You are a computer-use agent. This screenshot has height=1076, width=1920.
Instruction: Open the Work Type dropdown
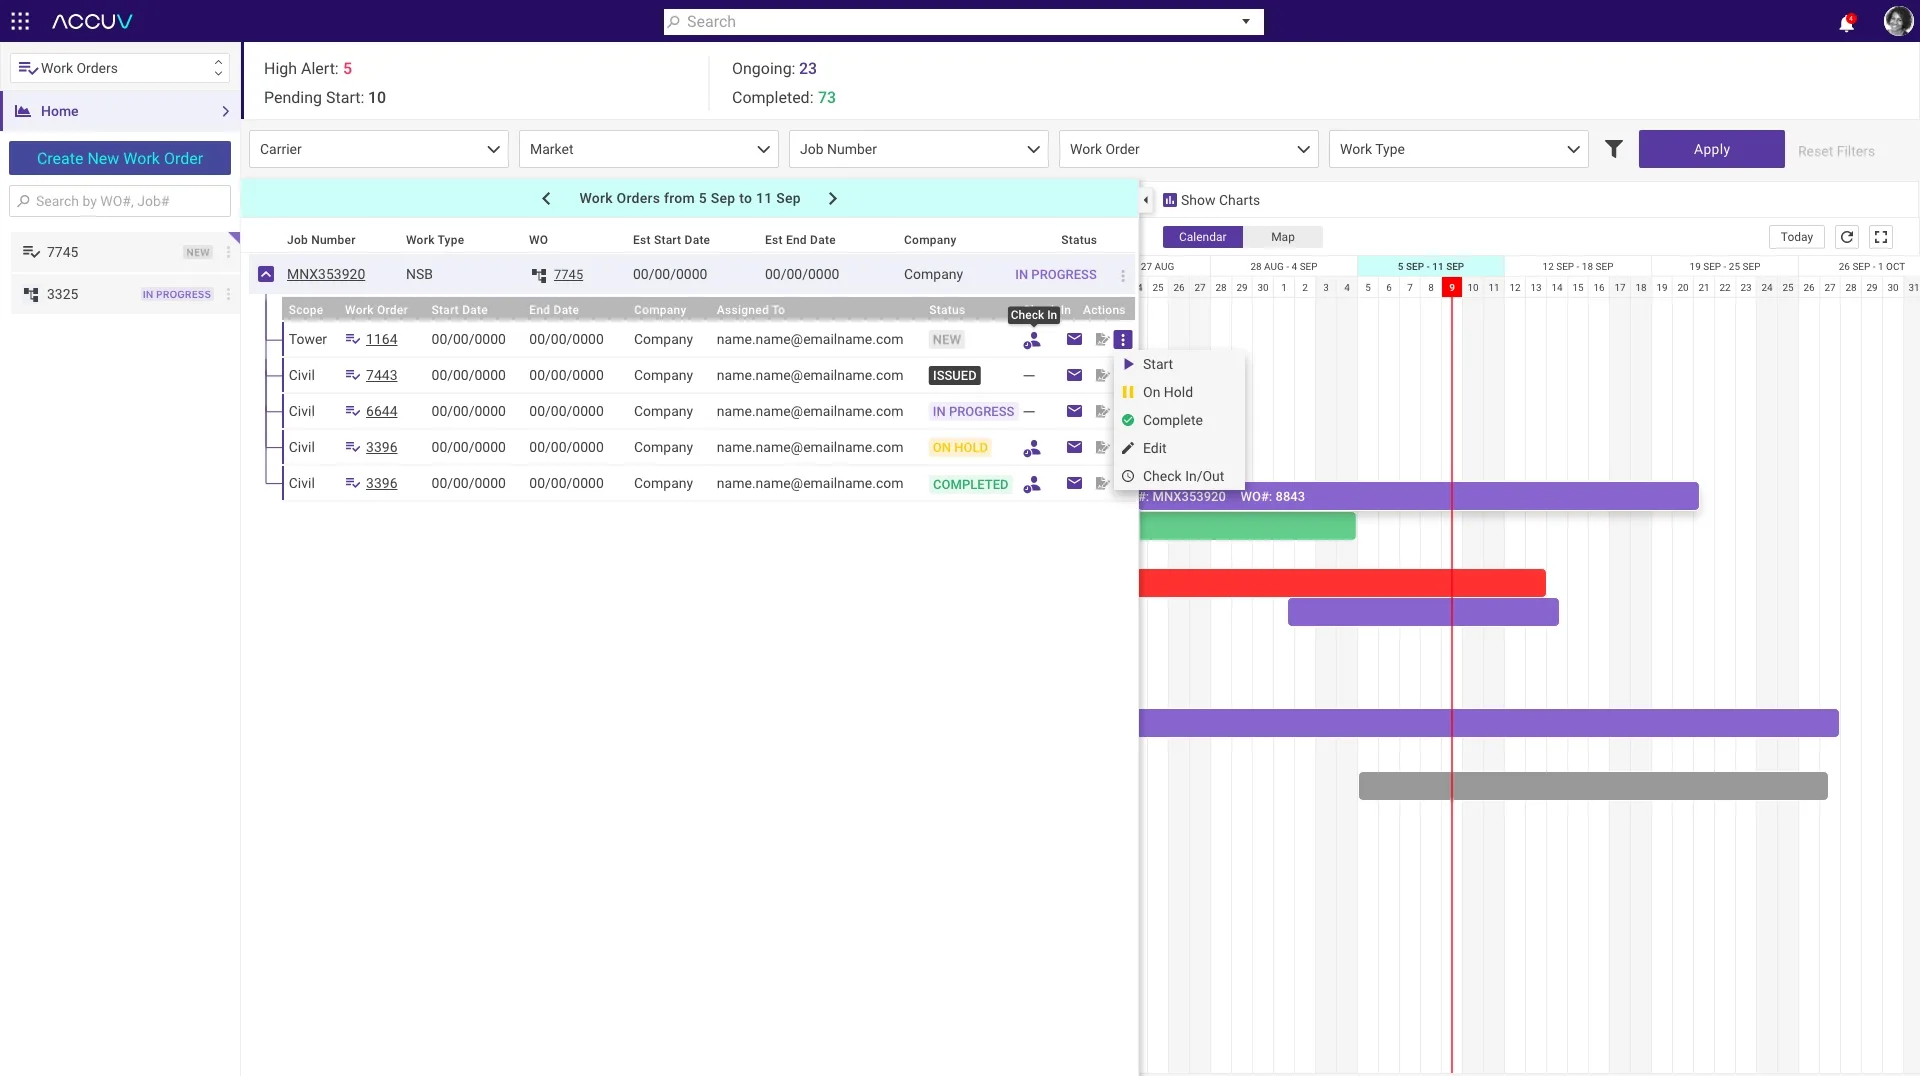pyautogui.click(x=1459, y=149)
